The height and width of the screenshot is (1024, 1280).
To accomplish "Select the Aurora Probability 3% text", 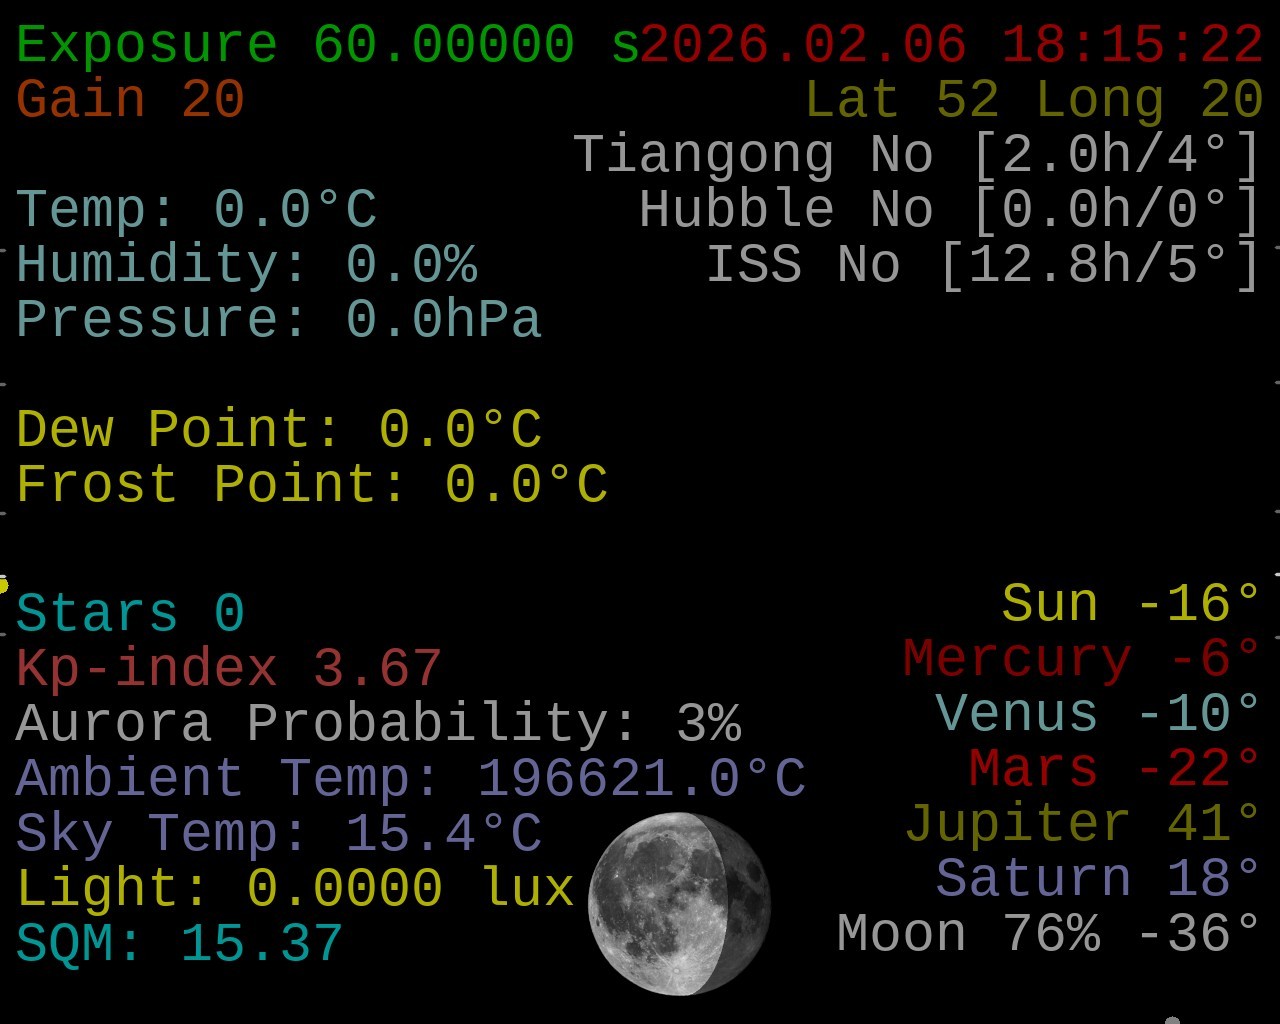I will tap(378, 724).
